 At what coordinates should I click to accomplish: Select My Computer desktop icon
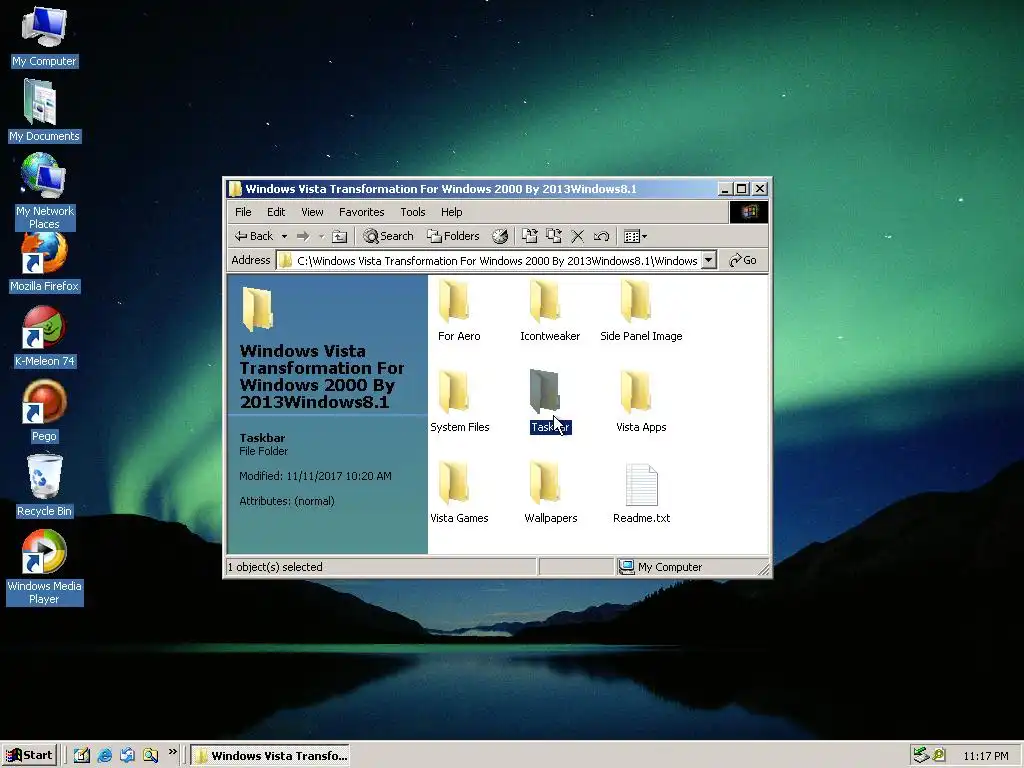pos(44,36)
